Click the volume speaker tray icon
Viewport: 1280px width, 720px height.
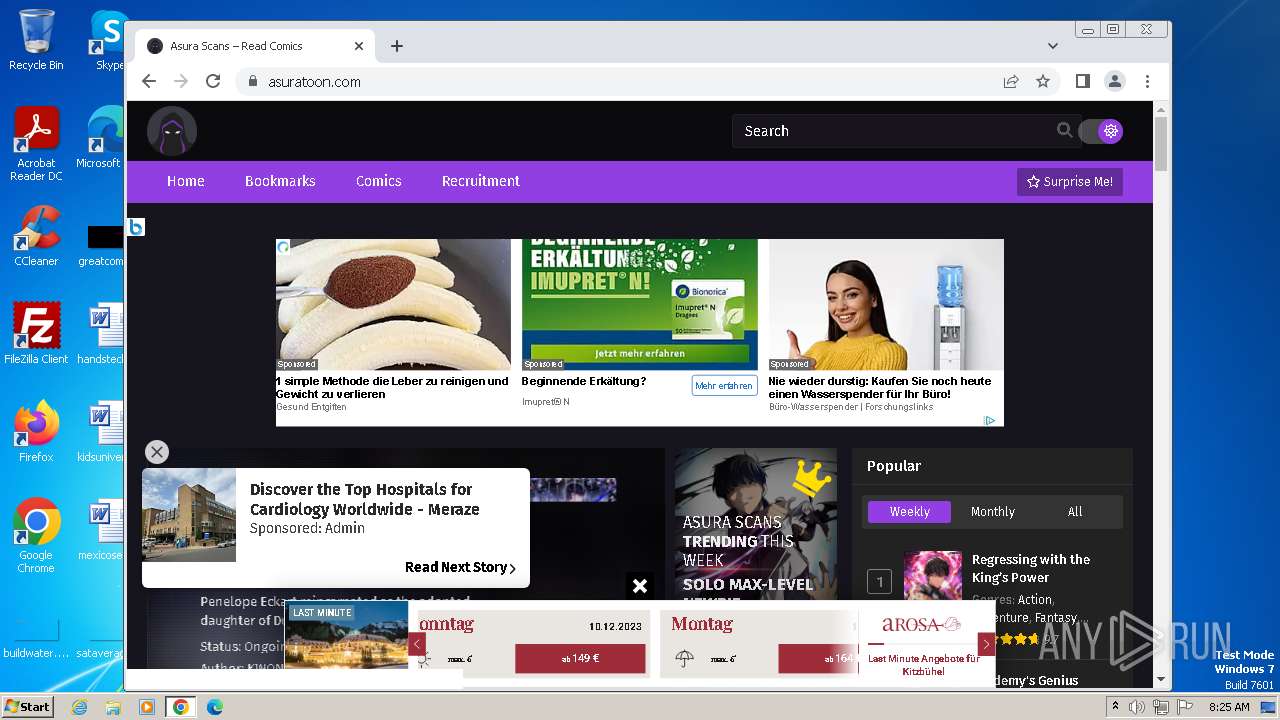(1137, 707)
